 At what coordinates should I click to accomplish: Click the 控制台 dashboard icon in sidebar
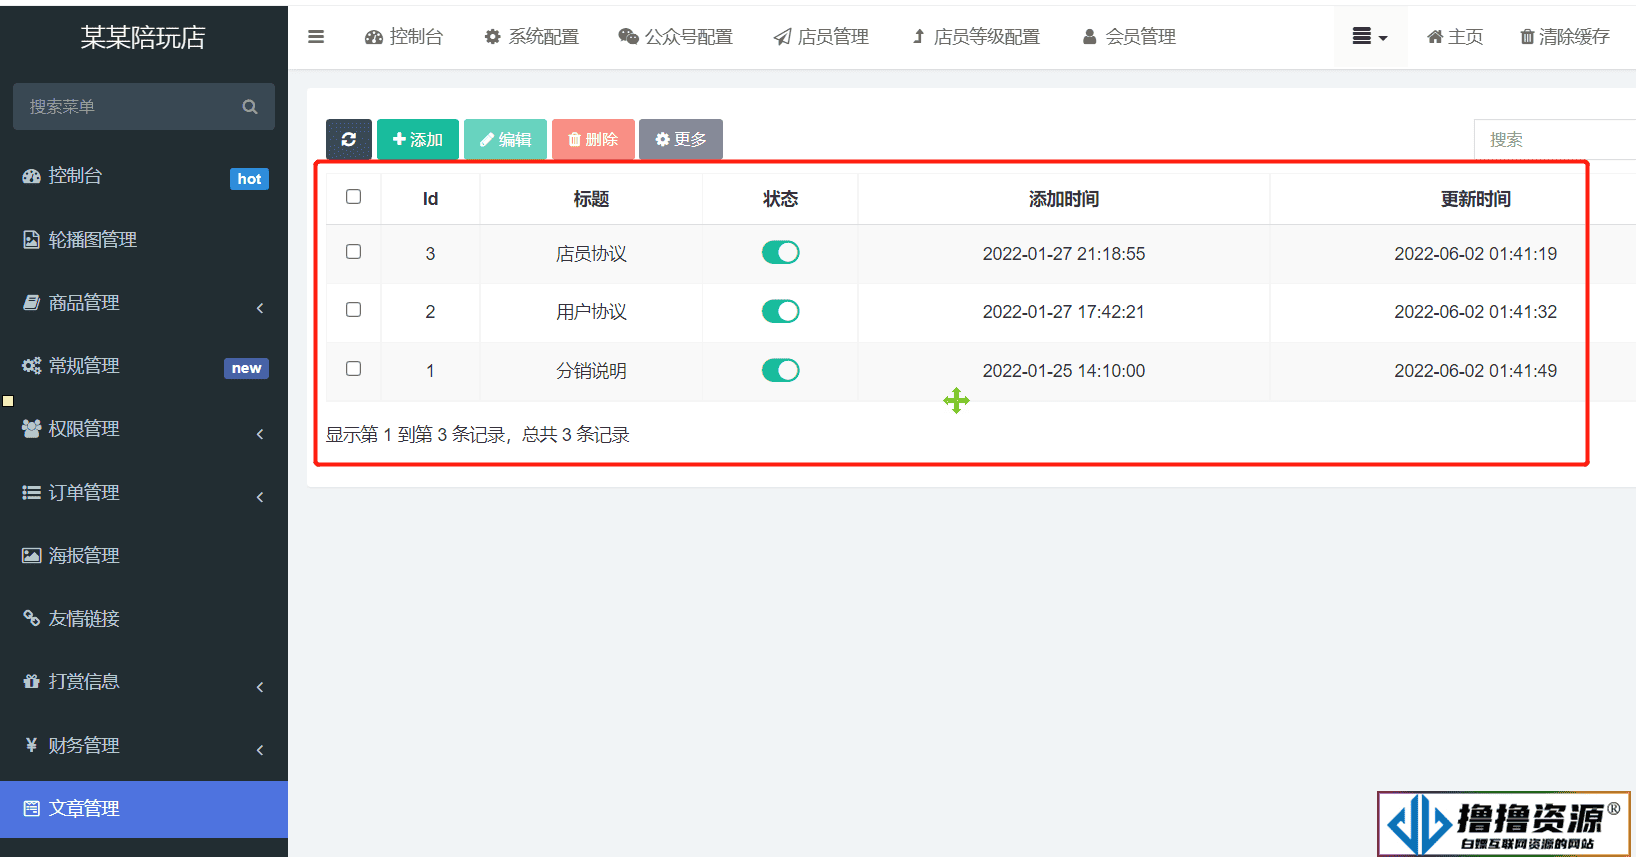(31, 176)
